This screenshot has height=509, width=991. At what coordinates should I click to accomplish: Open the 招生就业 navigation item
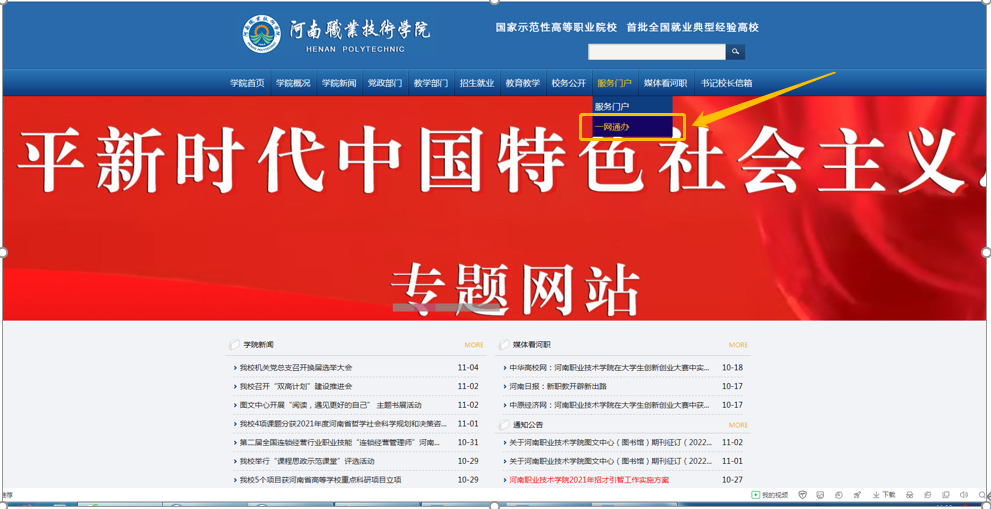coord(477,83)
